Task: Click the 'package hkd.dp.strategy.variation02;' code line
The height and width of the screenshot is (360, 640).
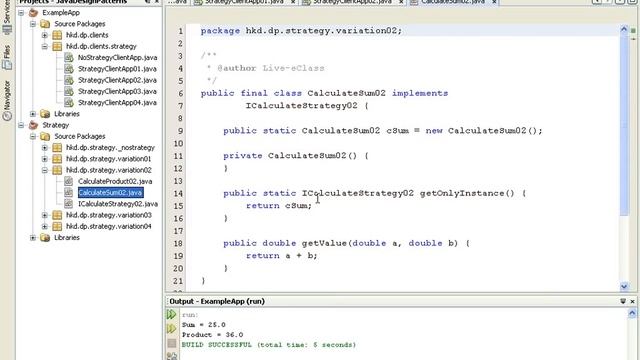Action: coord(301,31)
